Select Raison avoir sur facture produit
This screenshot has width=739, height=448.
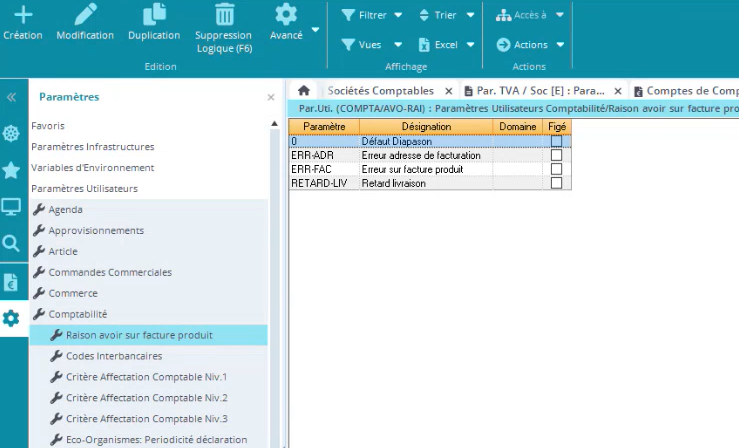[x=148, y=335]
